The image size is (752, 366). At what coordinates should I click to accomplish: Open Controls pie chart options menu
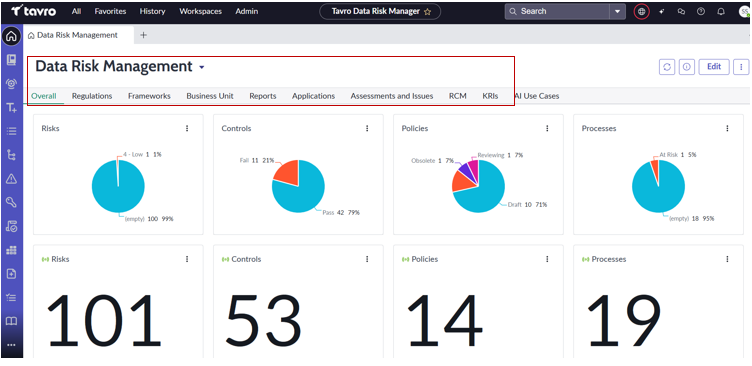tap(367, 129)
